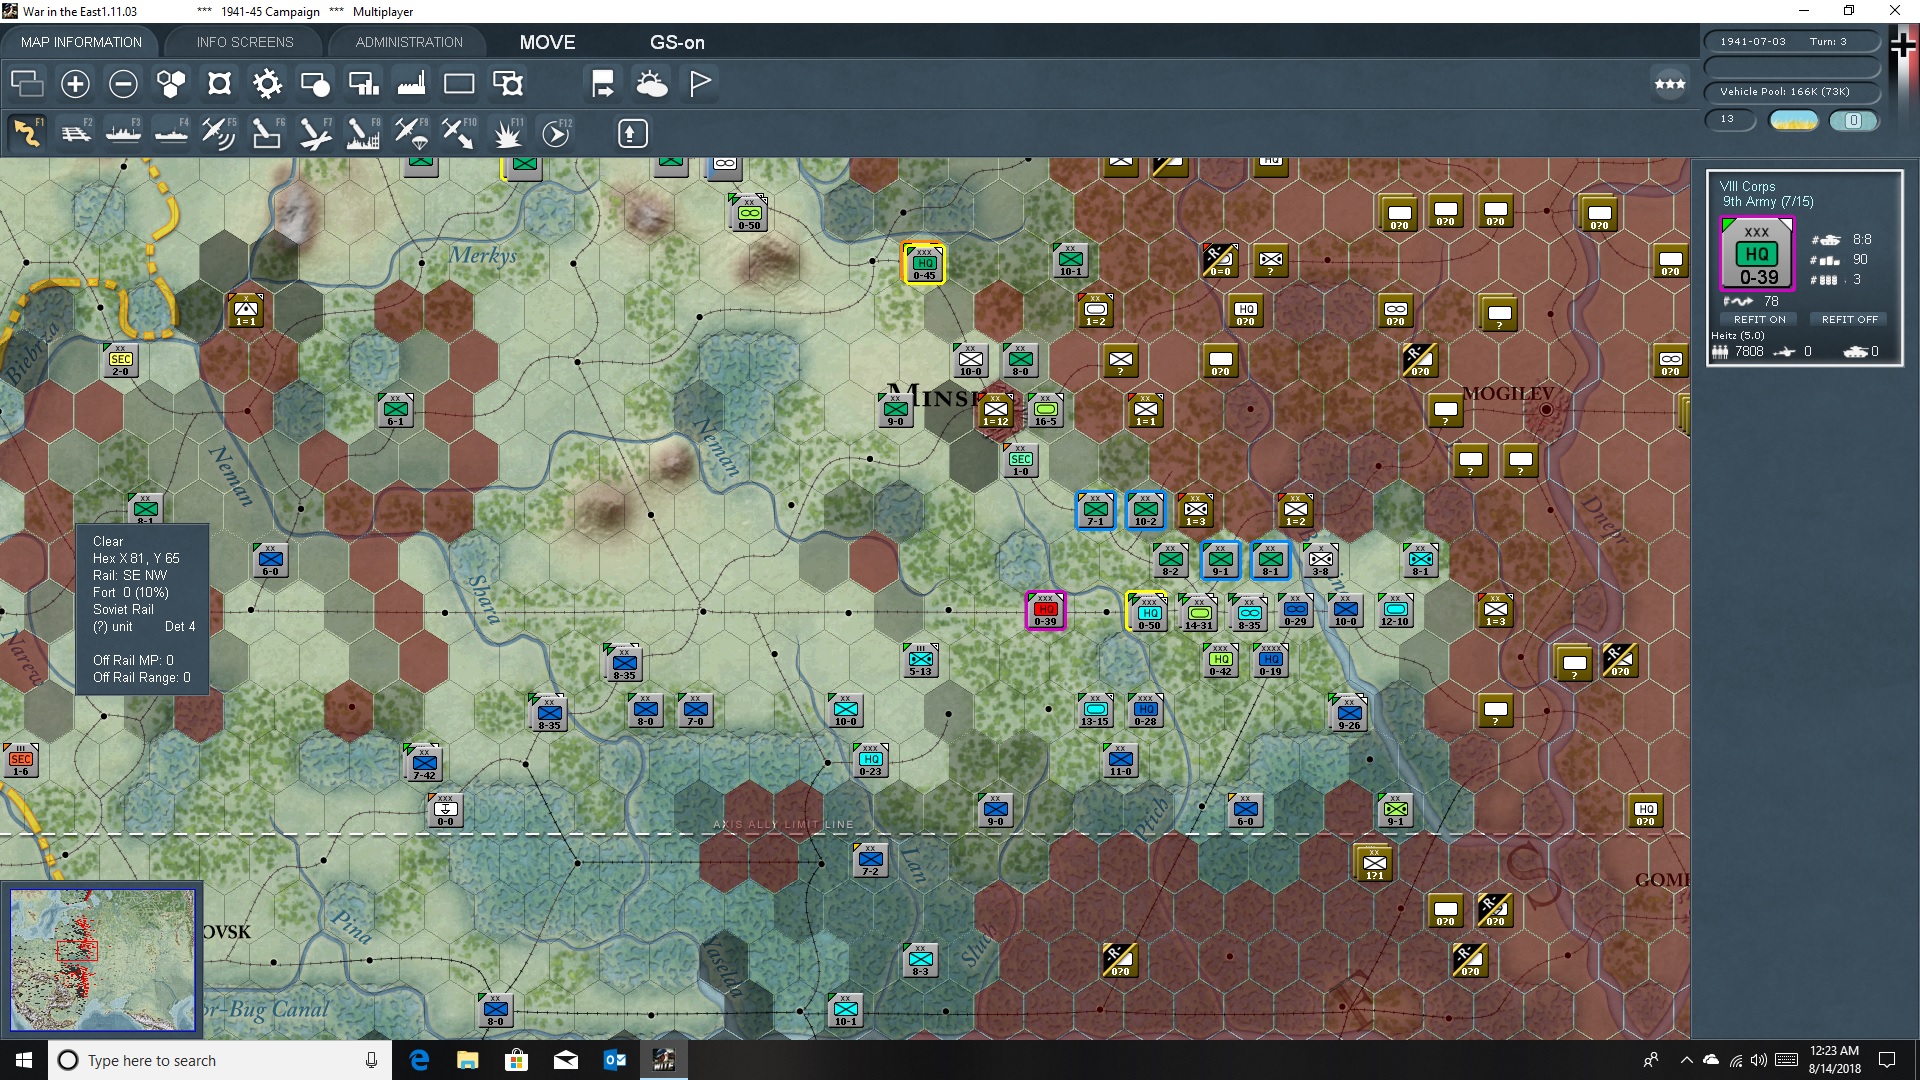The image size is (1920, 1080).
Task: Zoom out with the minus icon
Action: 123,84
